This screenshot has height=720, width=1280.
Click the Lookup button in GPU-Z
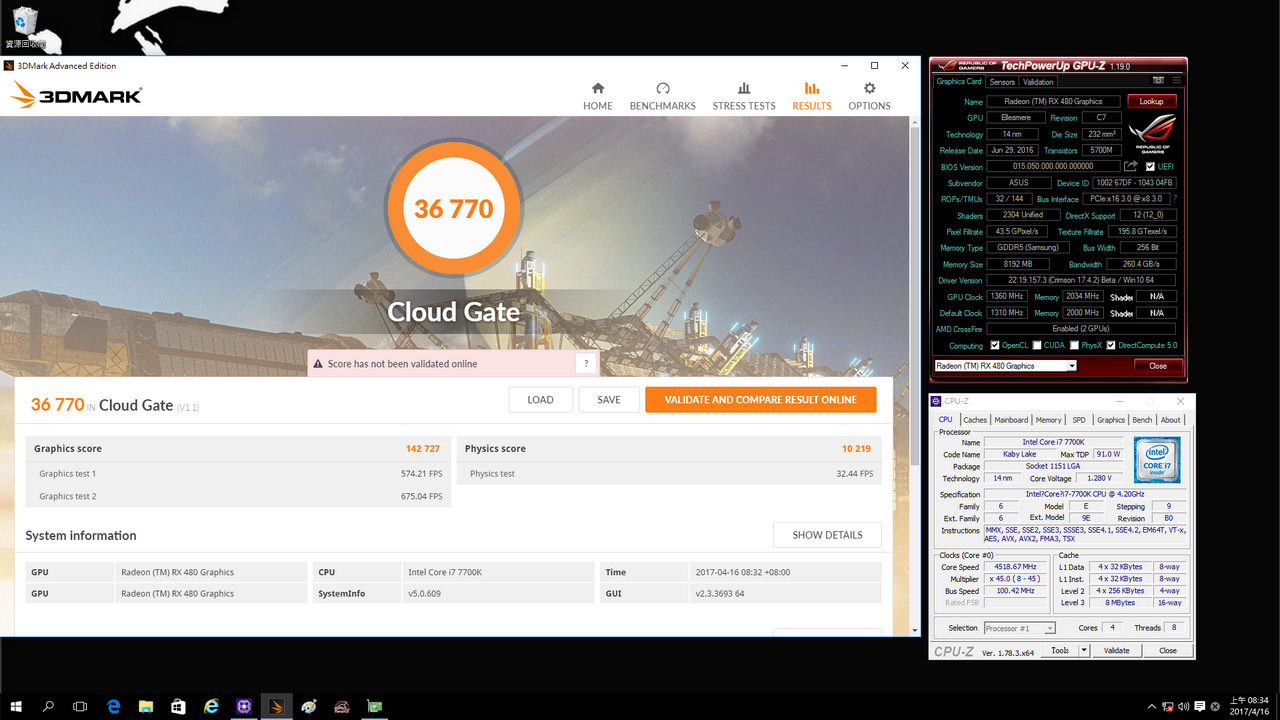(1152, 101)
